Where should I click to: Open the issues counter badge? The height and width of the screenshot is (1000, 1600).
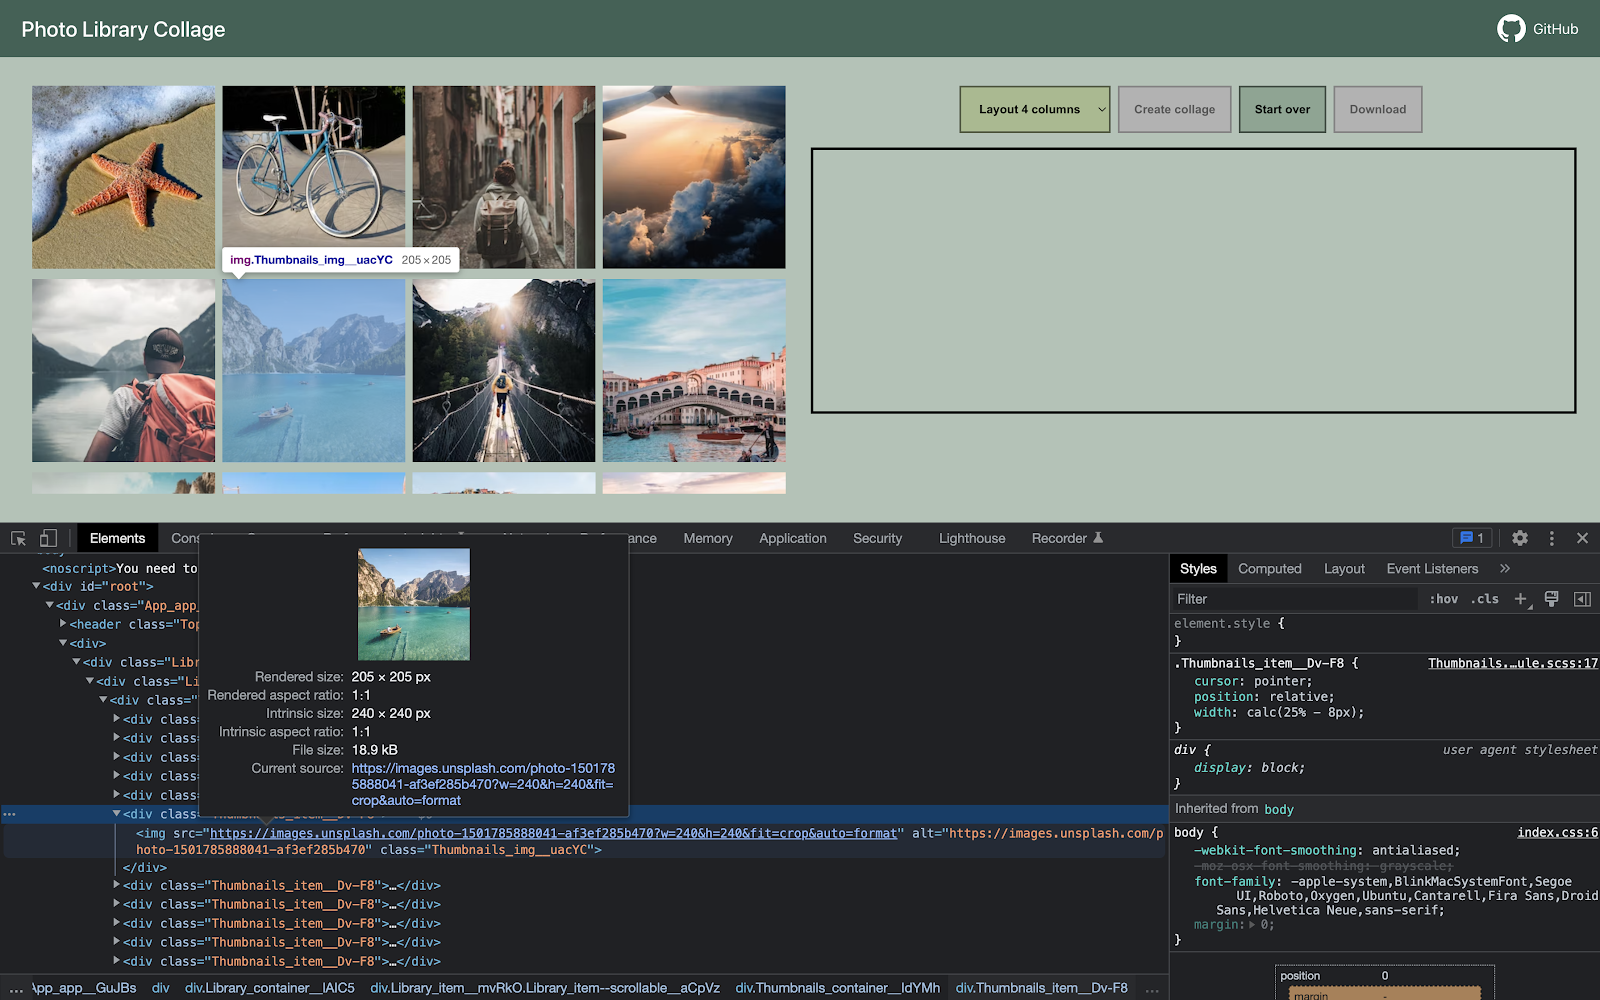tap(1472, 538)
